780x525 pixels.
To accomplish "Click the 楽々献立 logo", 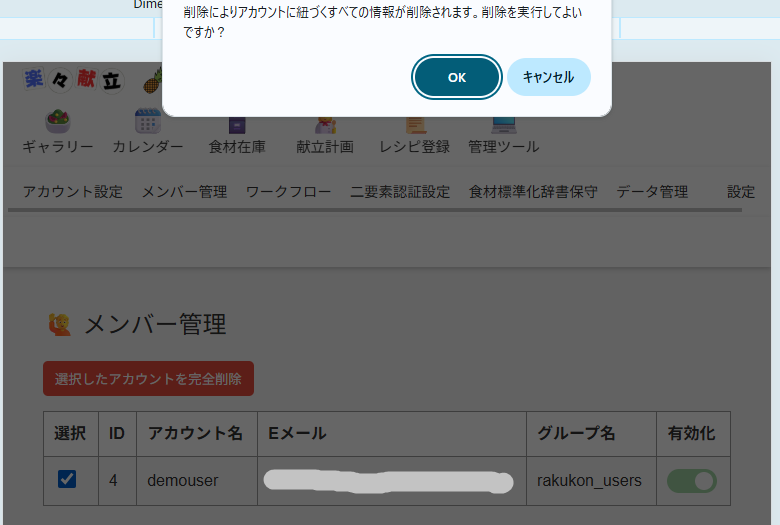I will [73, 80].
